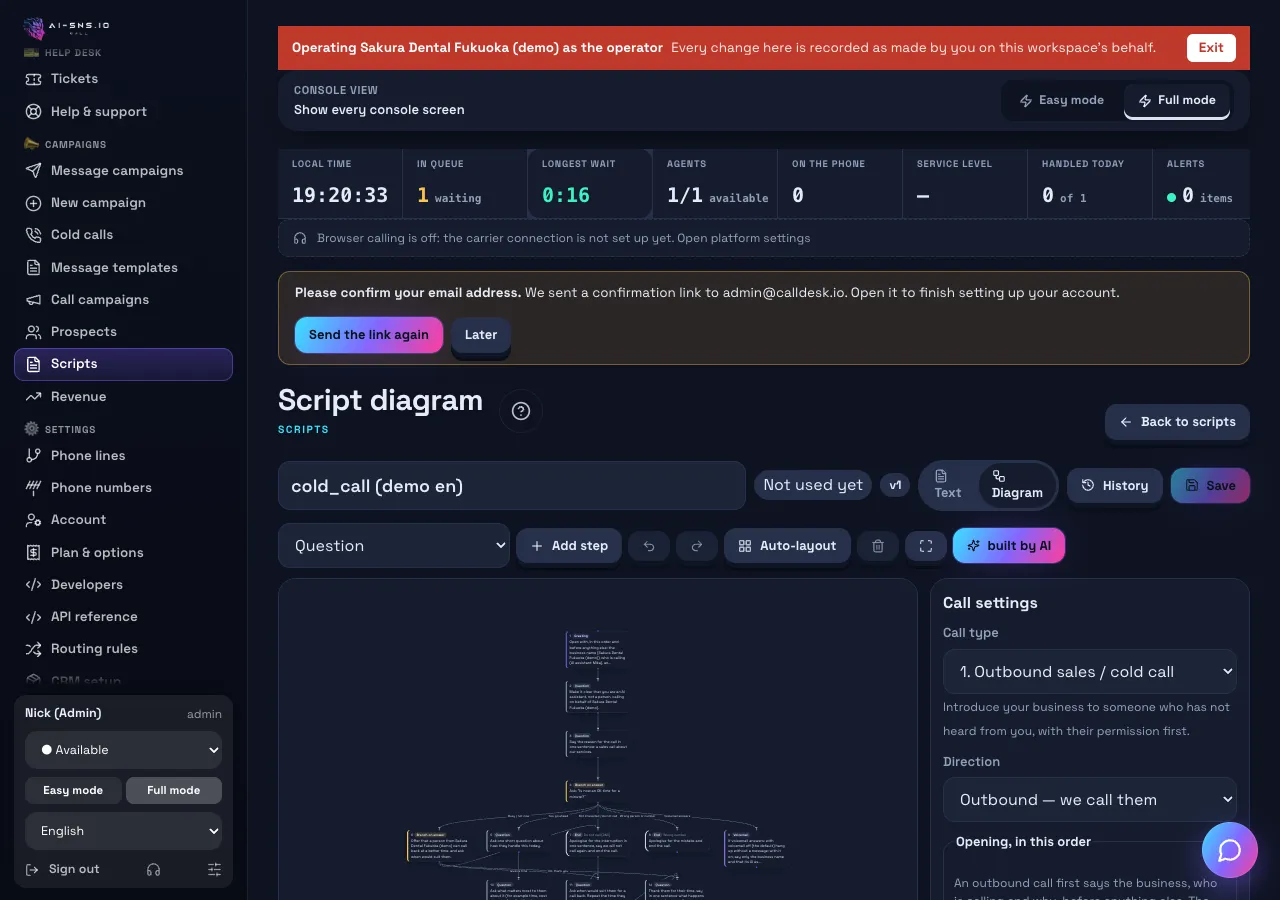Switch script editor to Diagram view
1280x900 pixels.
1017,485
